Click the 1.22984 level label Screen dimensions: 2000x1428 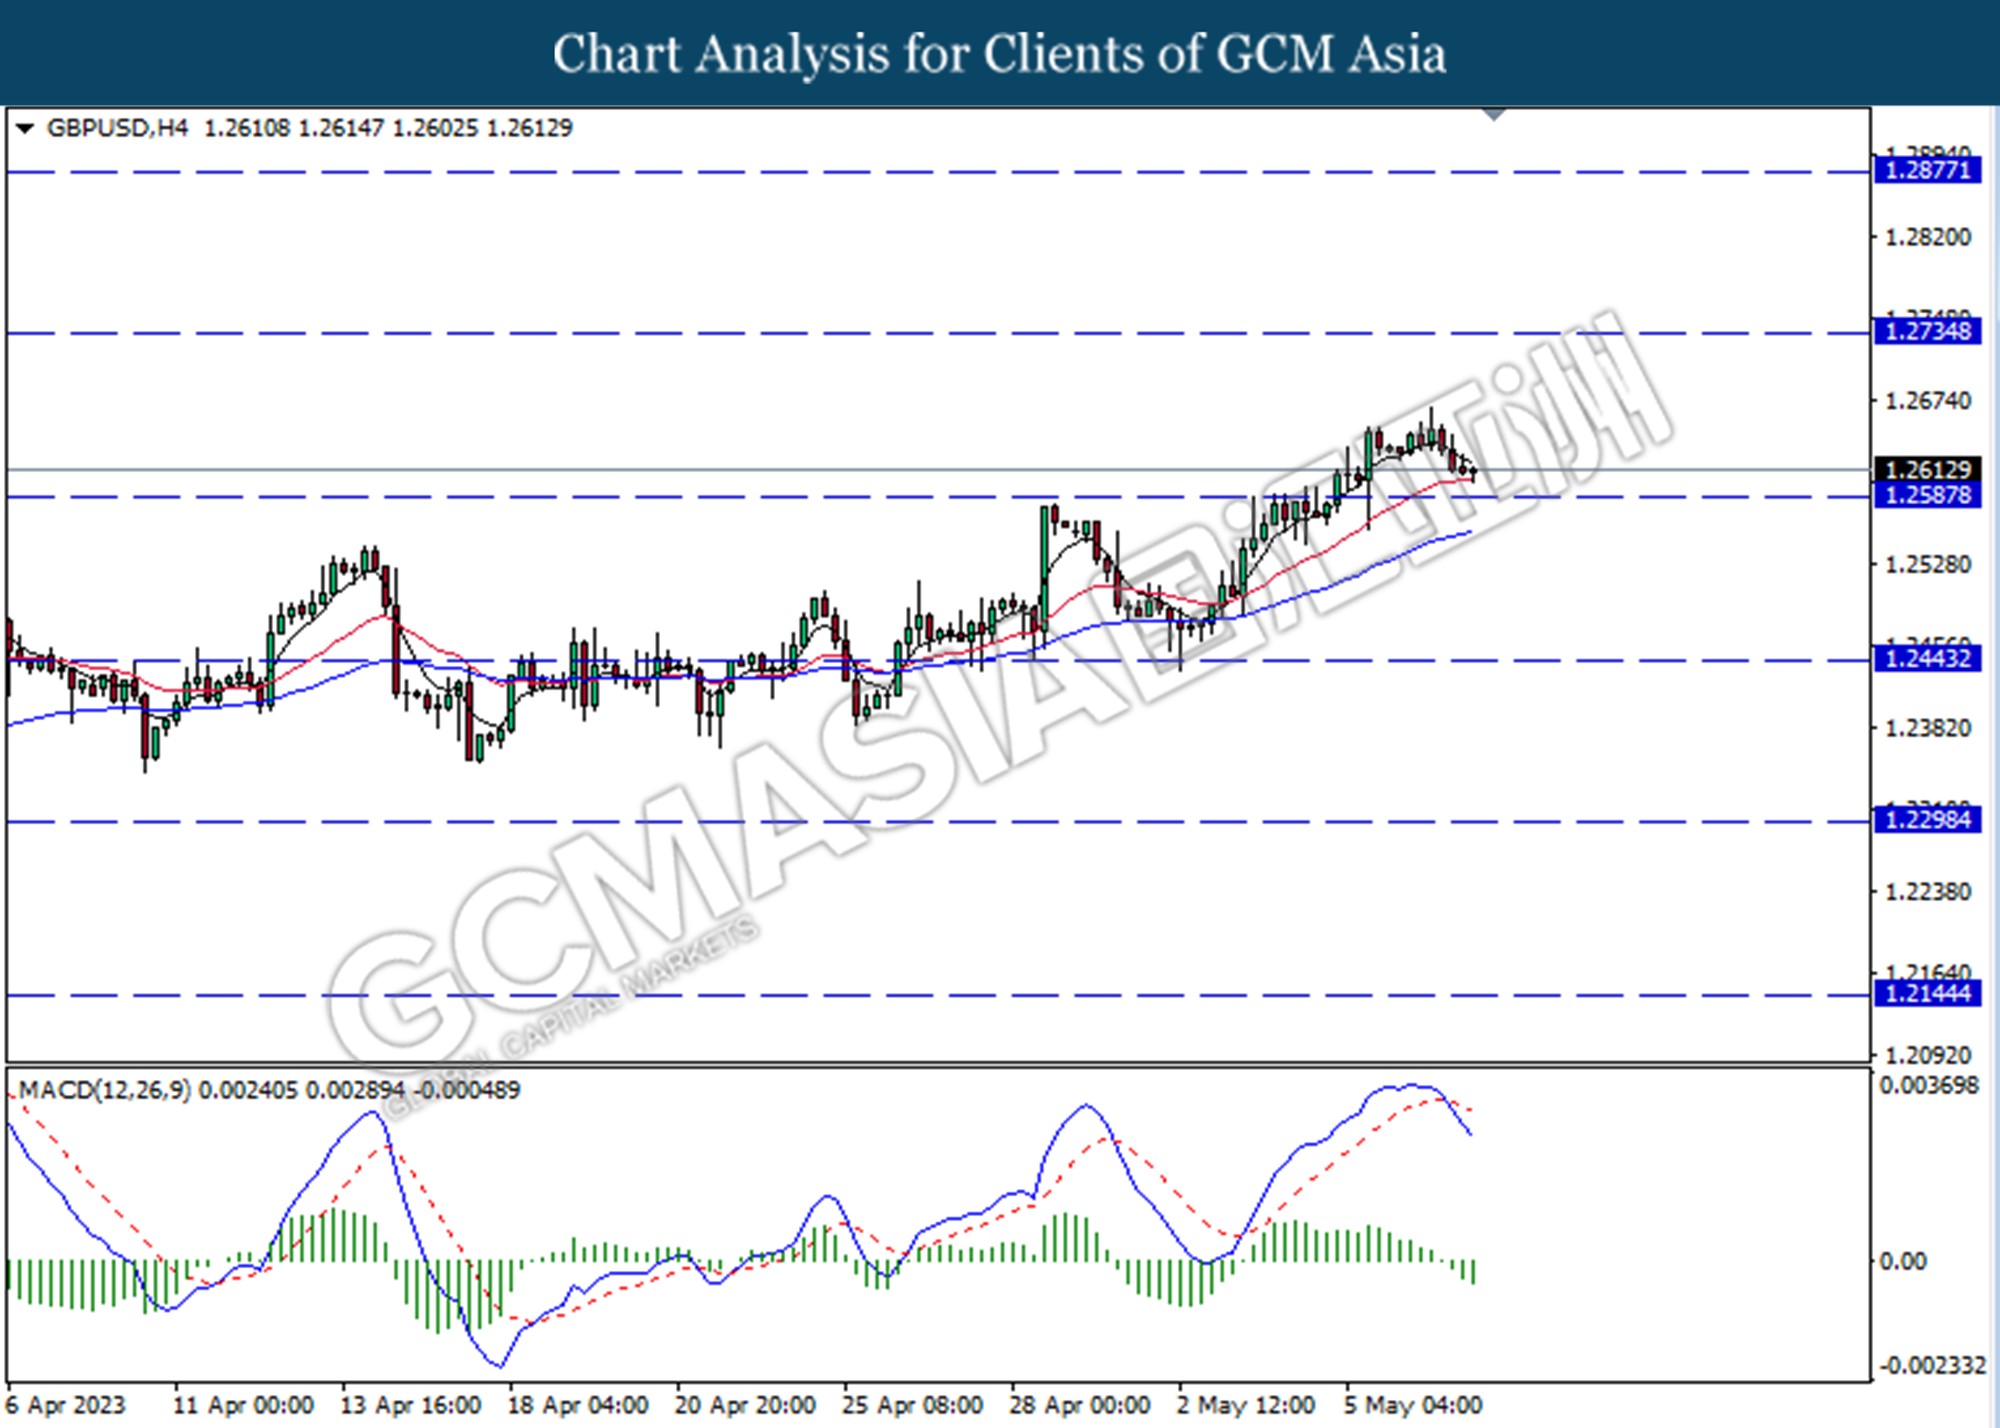coord(1927,820)
